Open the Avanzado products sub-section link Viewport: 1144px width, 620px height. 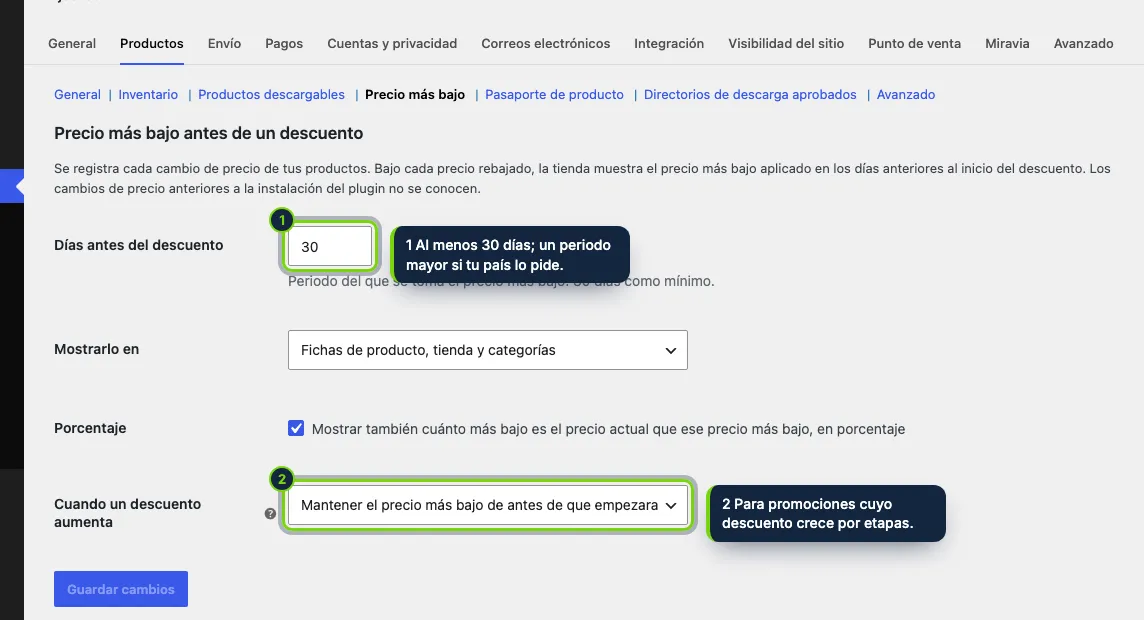905,95
